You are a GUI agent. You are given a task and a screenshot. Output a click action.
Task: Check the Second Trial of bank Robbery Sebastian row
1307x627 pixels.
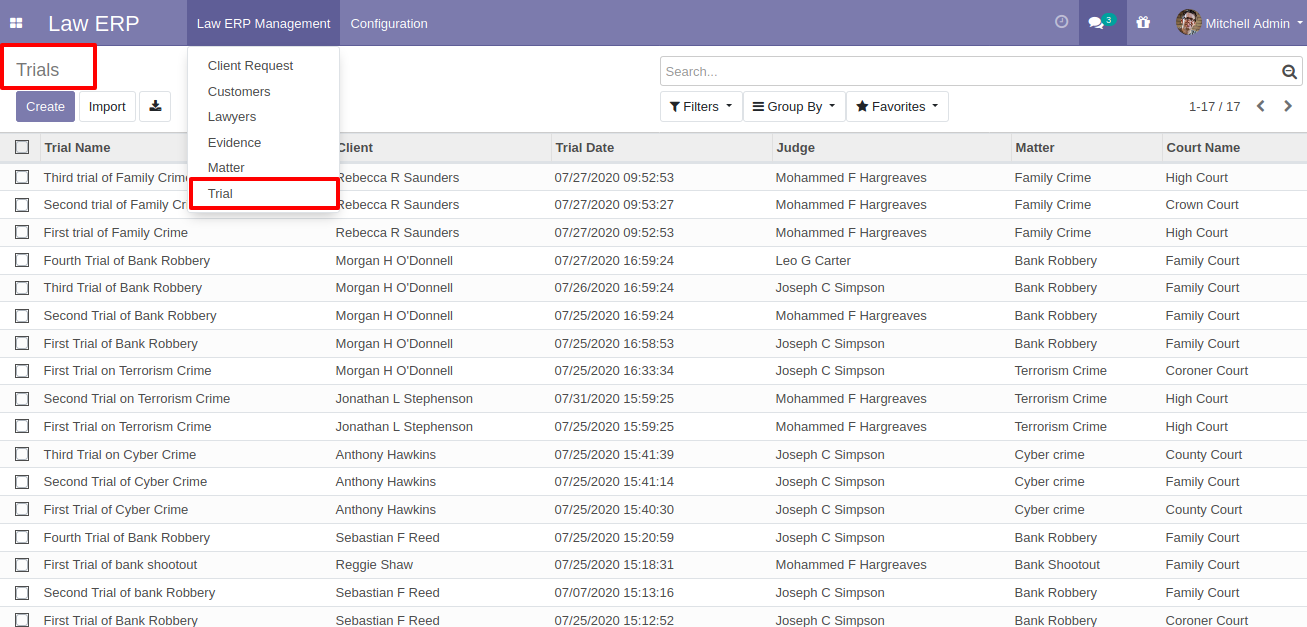pyautogui.click(x=22, y=593)
